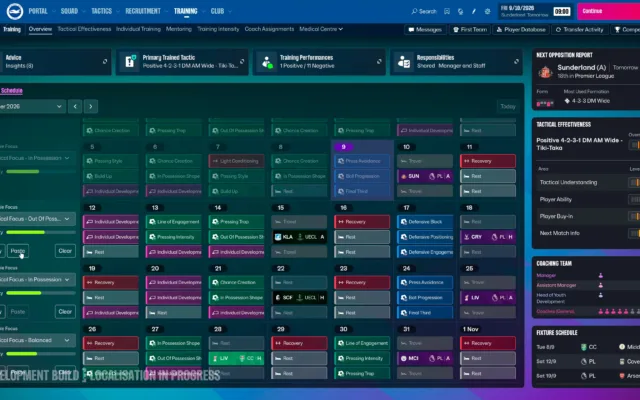Select Pressing Trap session on the 14th
The image size is (640, 400).
[236, 222]
